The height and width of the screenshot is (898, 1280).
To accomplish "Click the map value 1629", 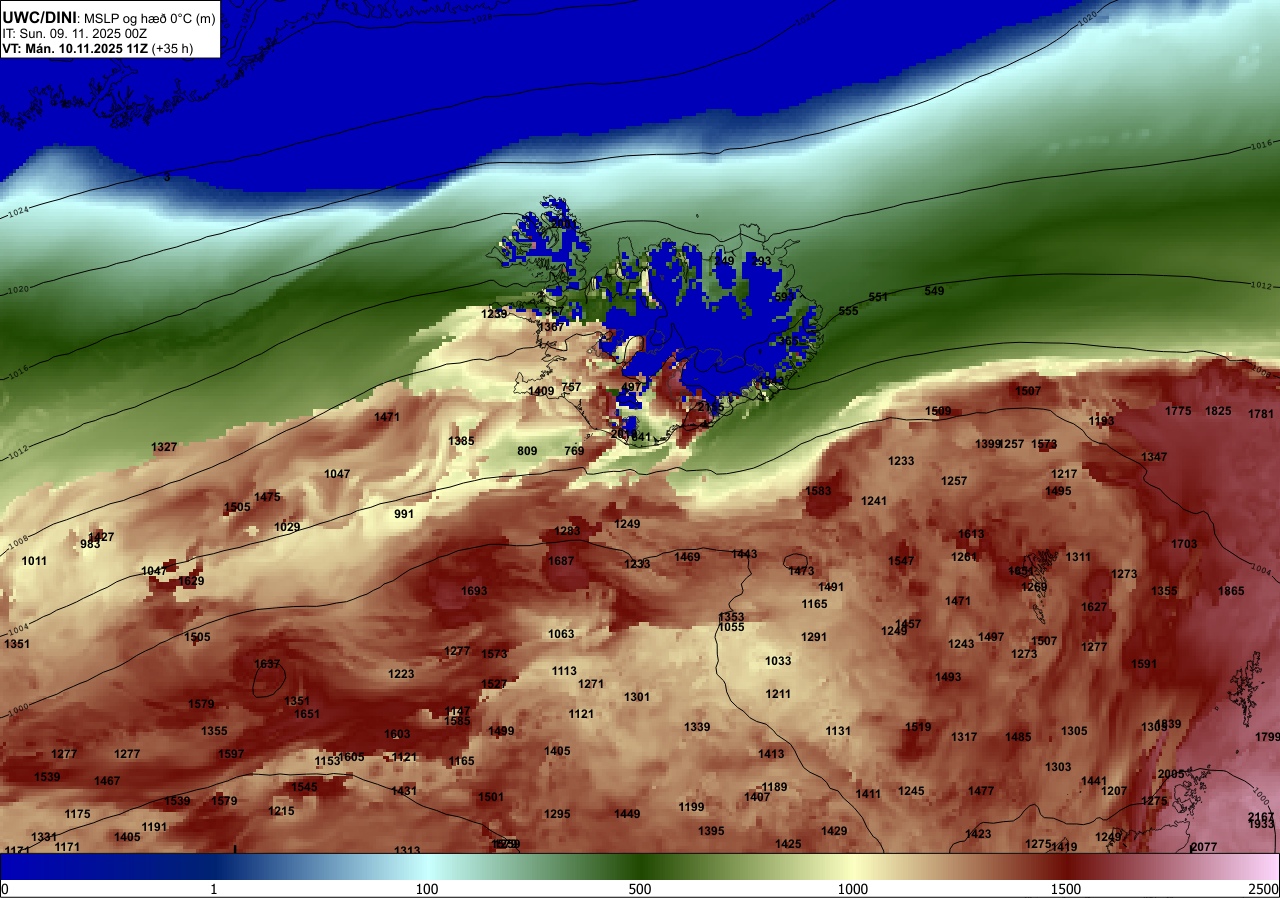I will [191, 581].
